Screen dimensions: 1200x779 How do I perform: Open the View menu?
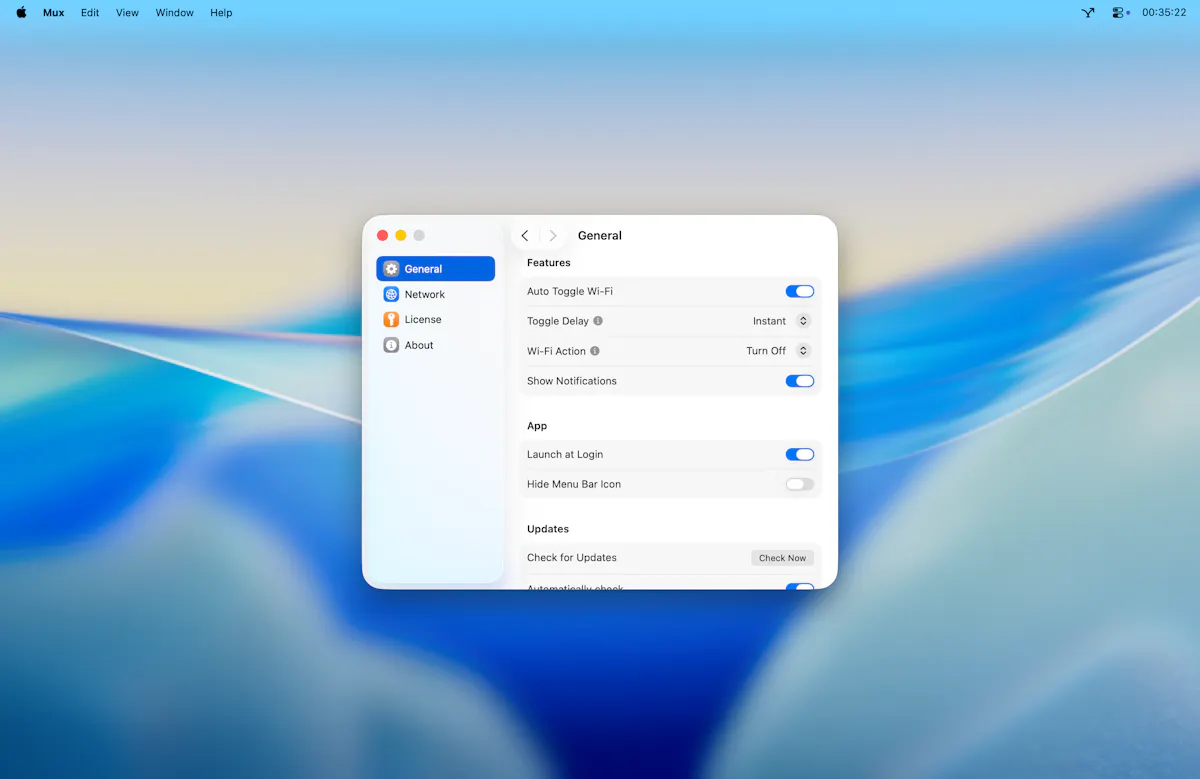[x=127, y=13]
